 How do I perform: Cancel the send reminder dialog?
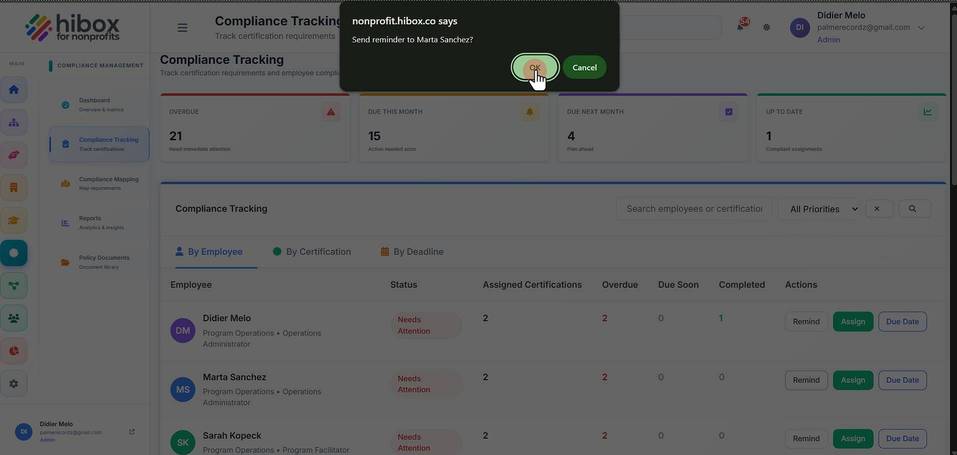(x=584, y=67)
